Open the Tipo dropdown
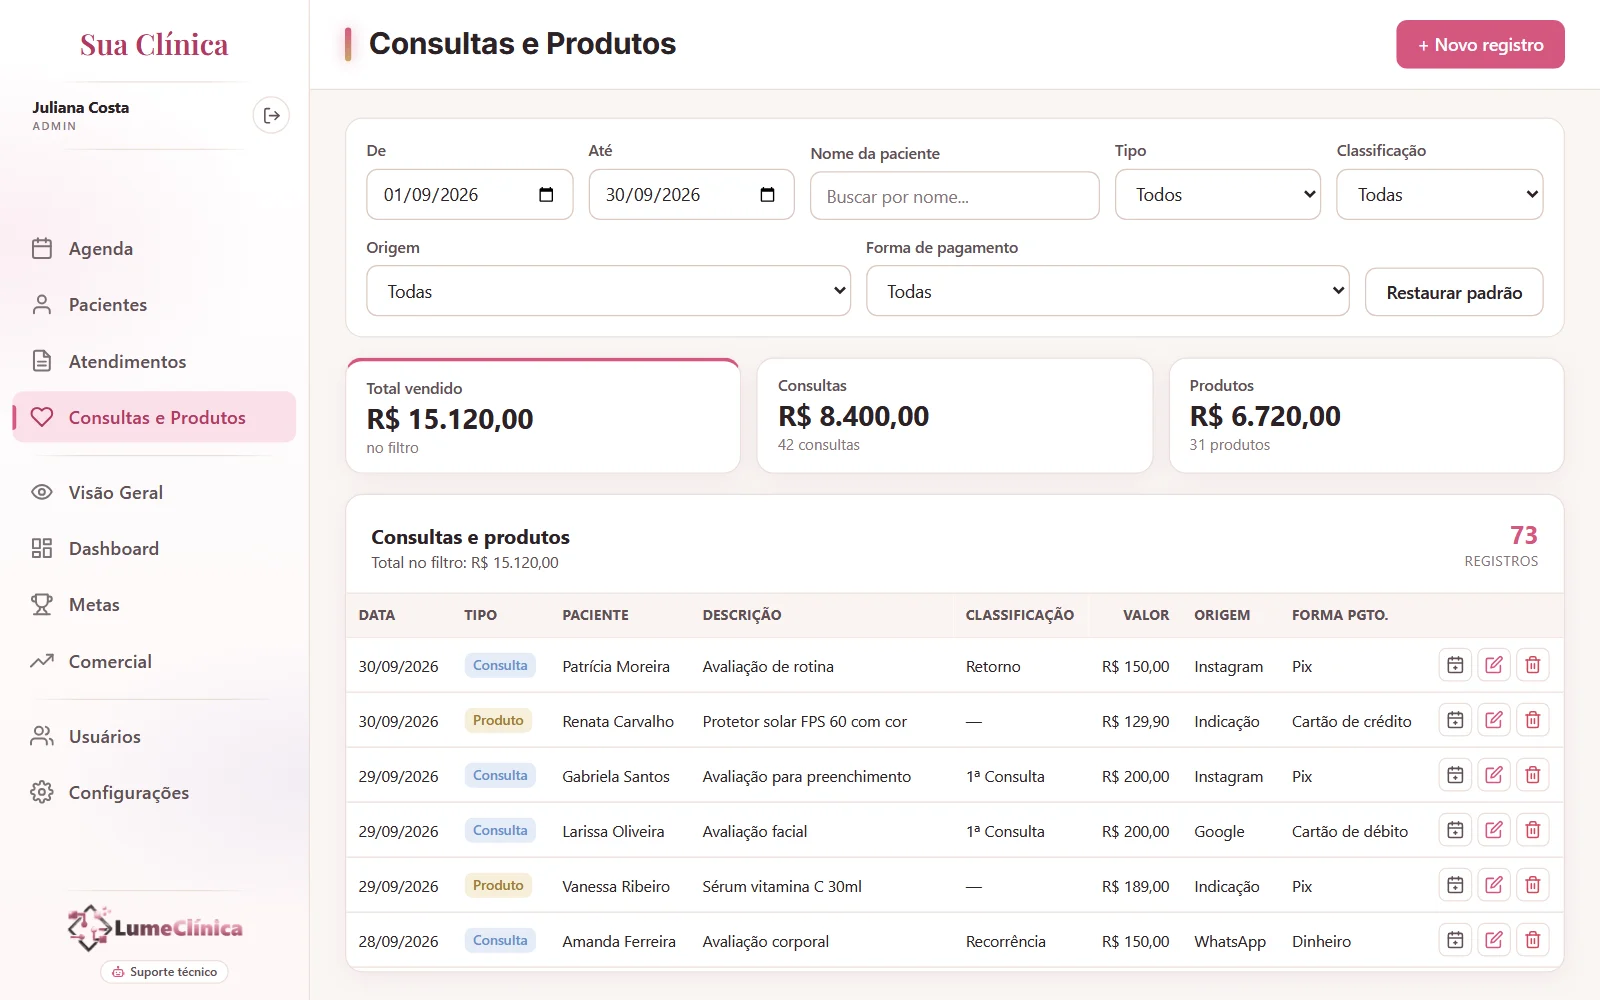This screenshot has width=1600, height=1000. (1218, 194)
